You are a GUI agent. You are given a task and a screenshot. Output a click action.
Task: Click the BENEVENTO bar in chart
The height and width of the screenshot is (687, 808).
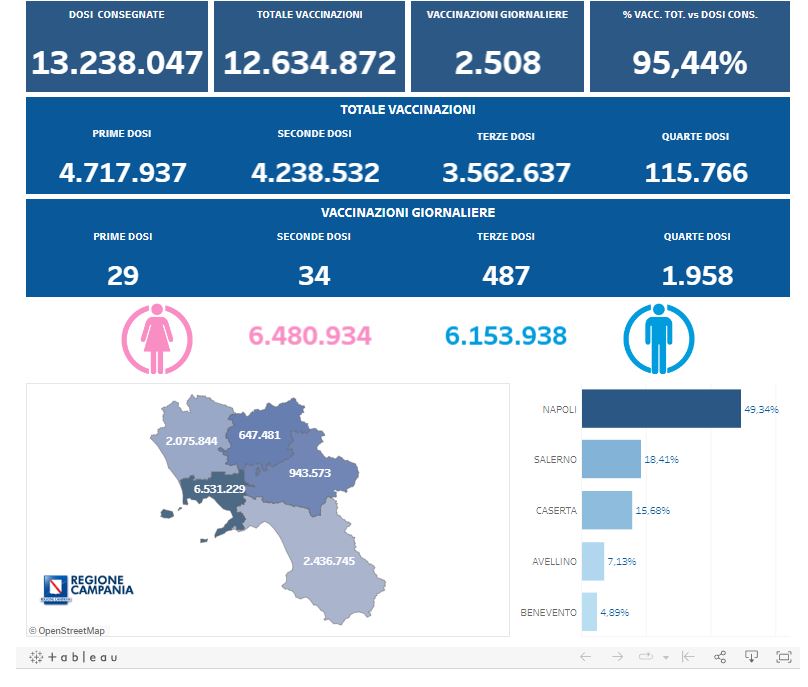tap(589, 612)
